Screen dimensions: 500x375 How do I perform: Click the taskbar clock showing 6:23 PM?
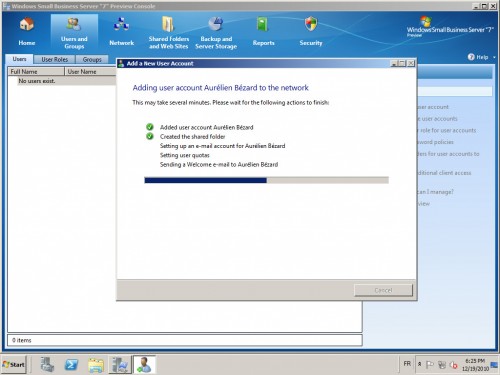[475, 365]
